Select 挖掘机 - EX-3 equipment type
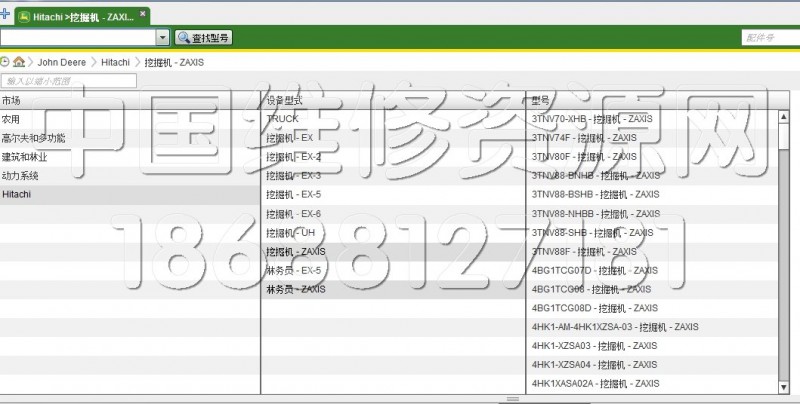The width and height of the screenshot is (800, 404). click(x=393, y=175)
